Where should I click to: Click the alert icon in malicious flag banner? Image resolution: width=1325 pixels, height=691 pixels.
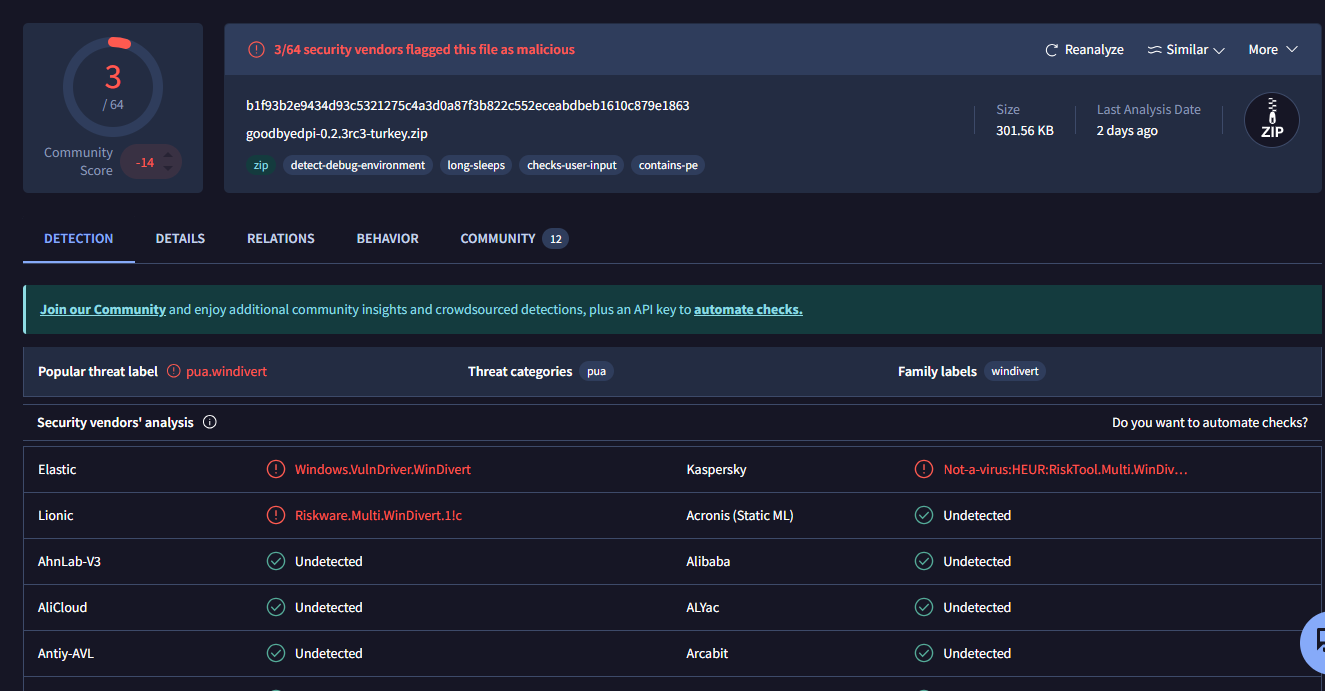pos(256,49)
